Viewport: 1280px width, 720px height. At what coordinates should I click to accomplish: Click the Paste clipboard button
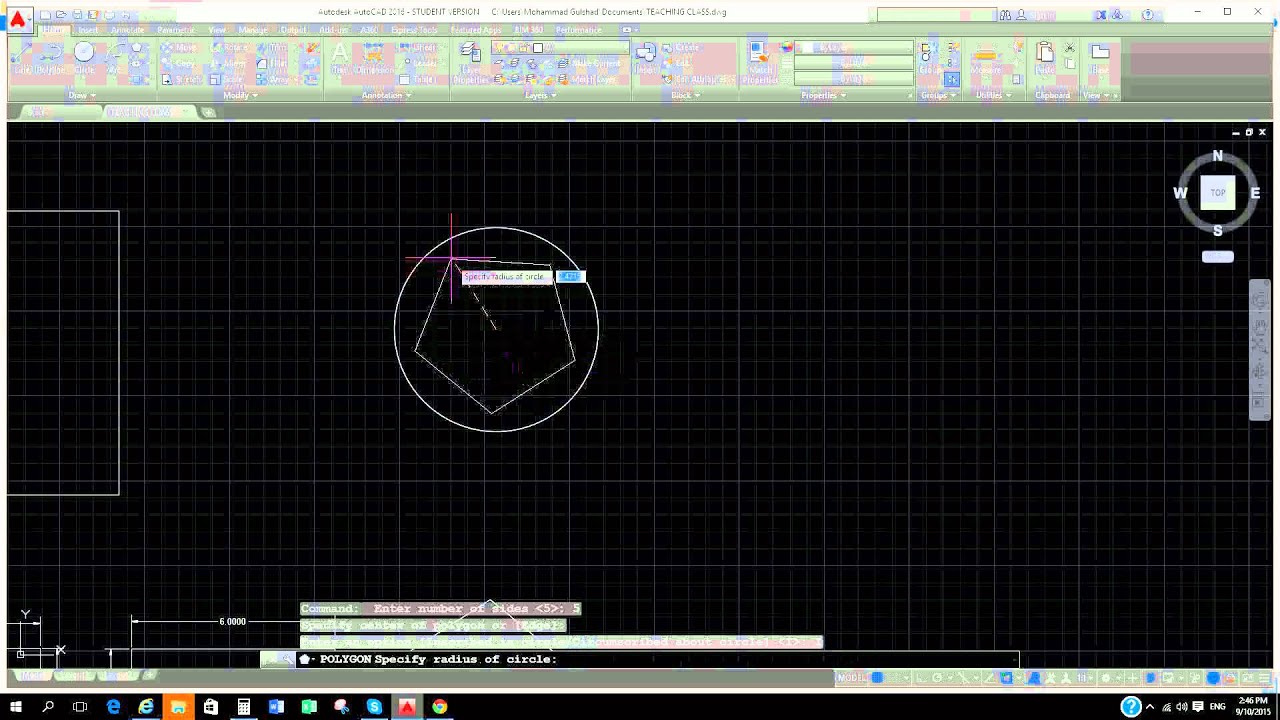tap(1045, 58)
